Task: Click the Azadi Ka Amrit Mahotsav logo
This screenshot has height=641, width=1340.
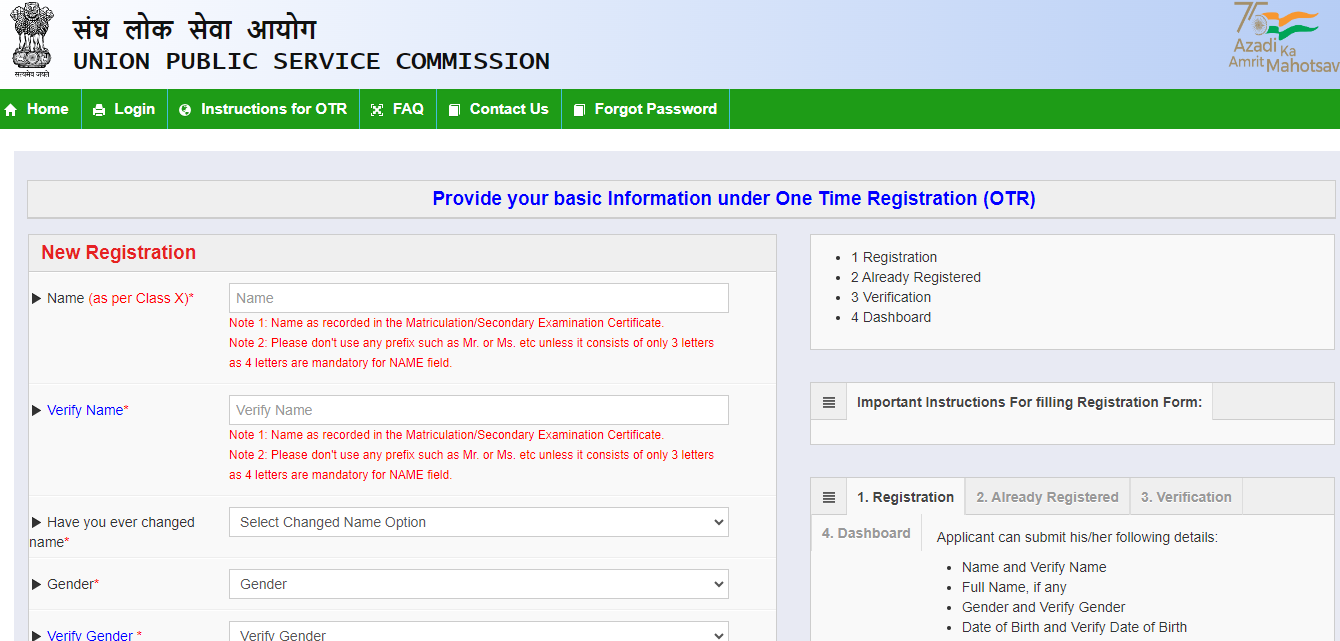Action: 1284,37
